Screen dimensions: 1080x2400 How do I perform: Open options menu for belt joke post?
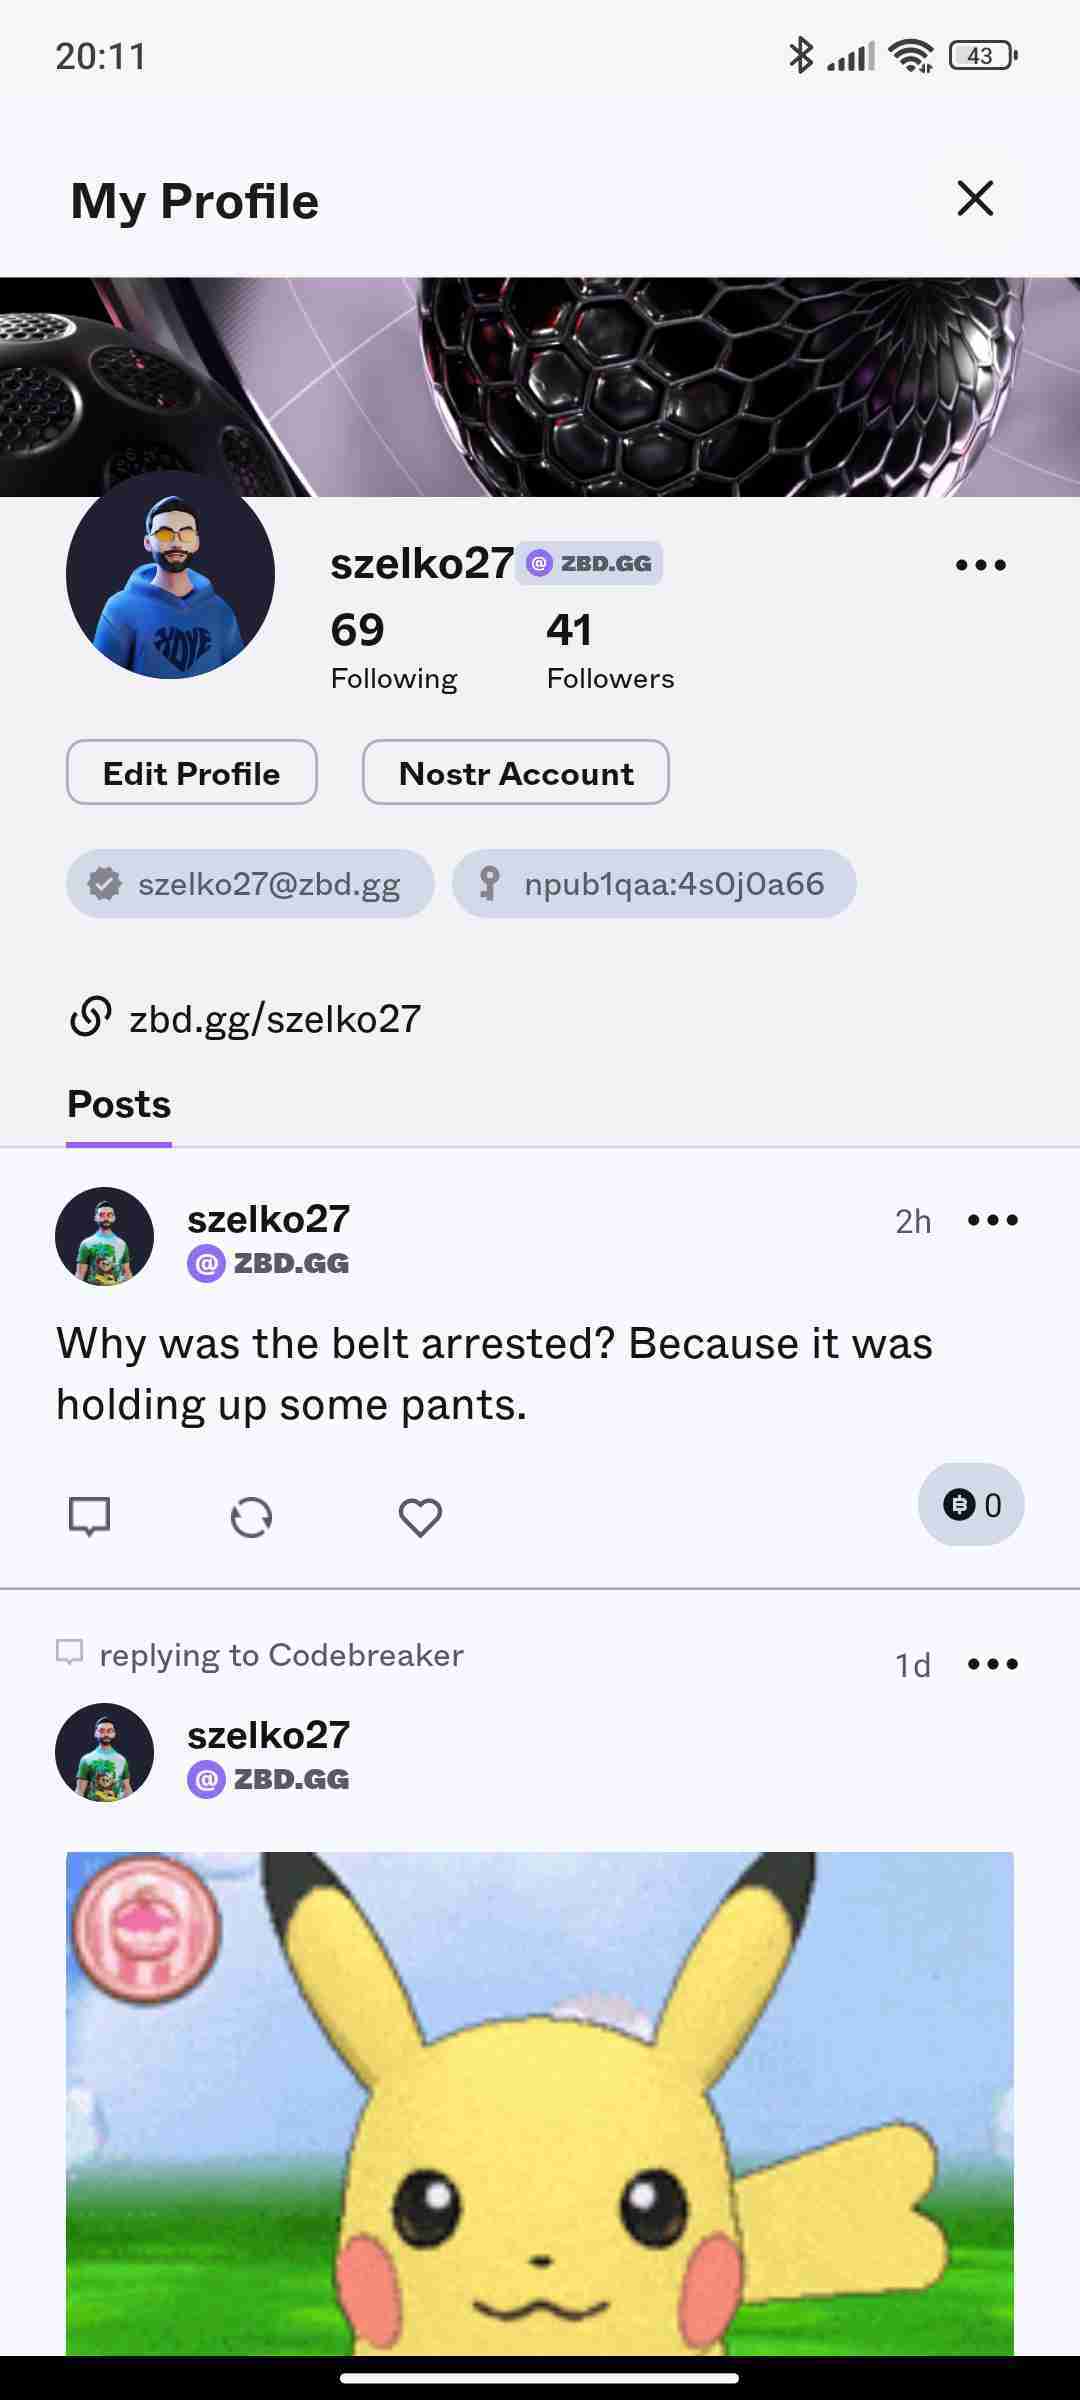pyautogui.click(x=993, y=1220)
